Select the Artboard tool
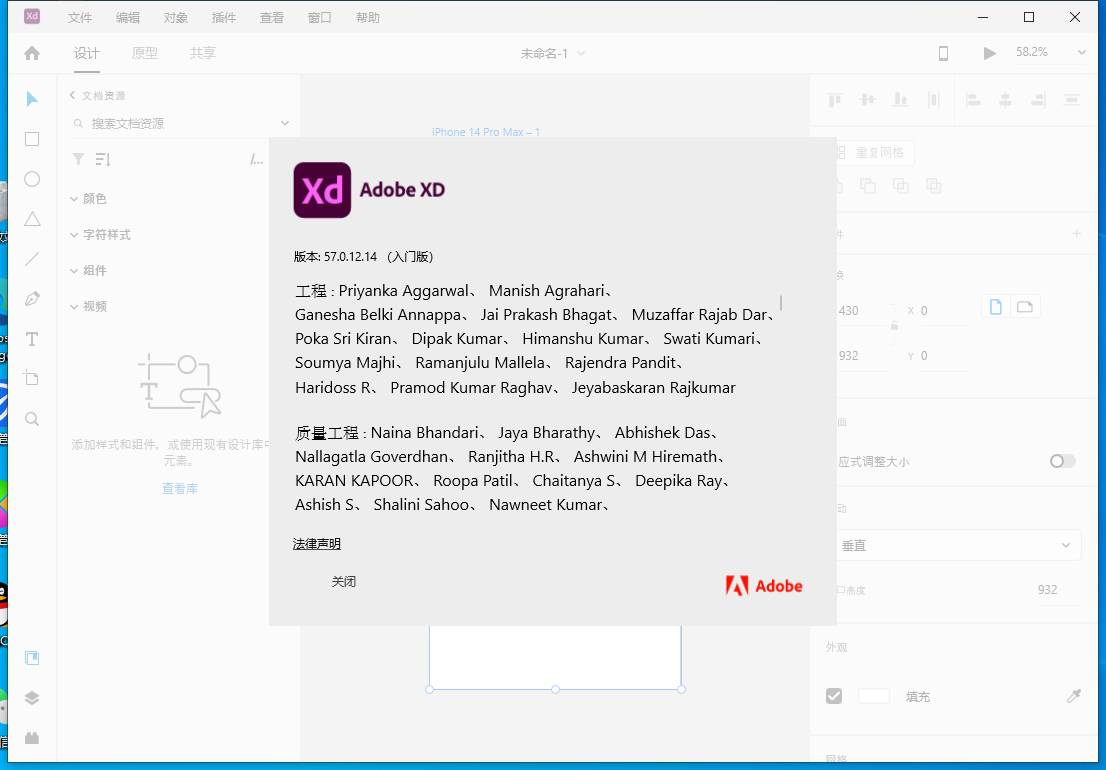The width and height of the screenshot is (1106, 770). pos(31,379)
